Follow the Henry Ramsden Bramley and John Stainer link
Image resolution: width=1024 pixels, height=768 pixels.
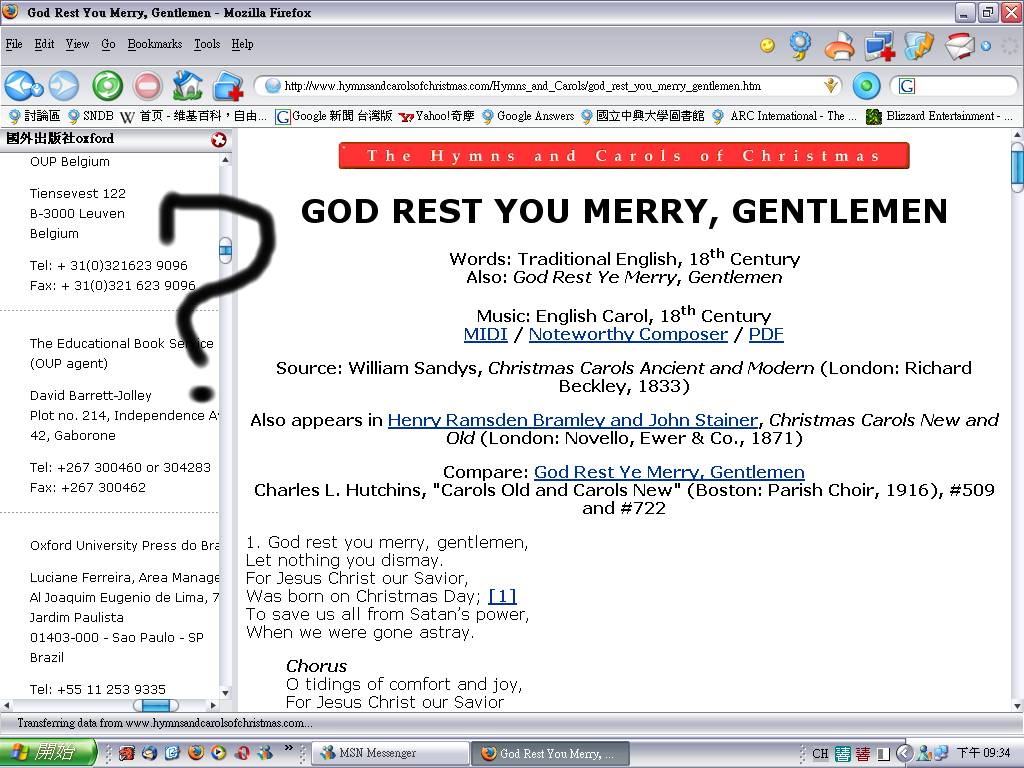(x=572, y=420)
